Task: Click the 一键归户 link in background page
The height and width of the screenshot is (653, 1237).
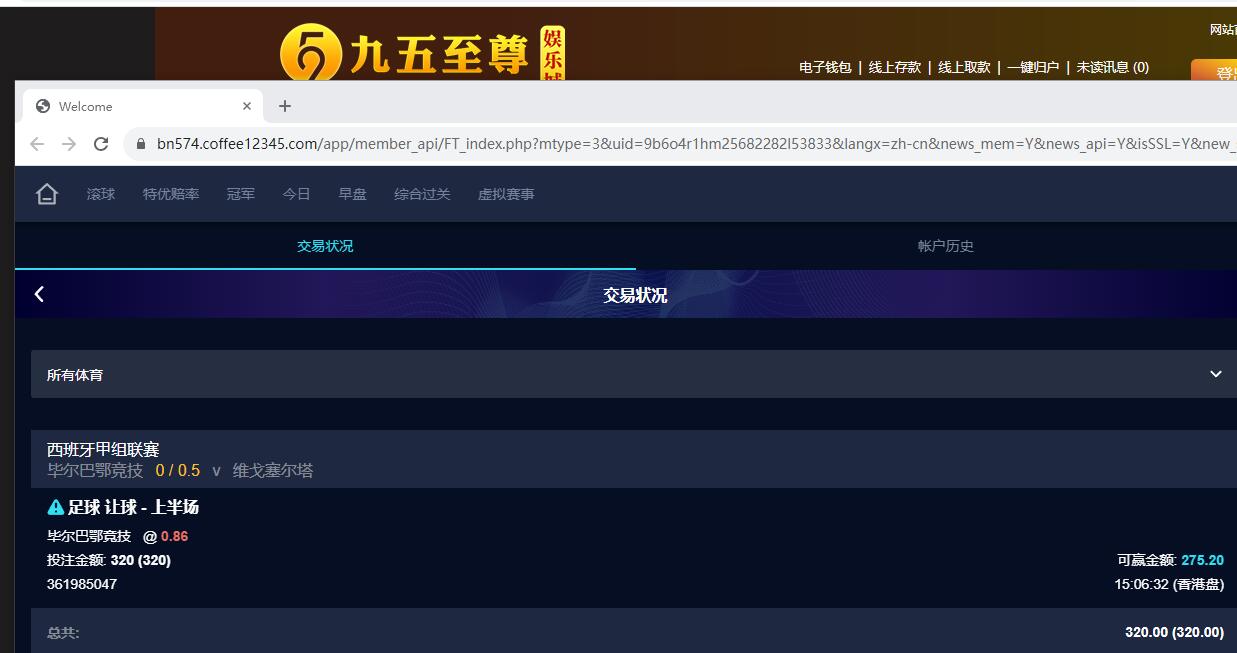Action: click(1033, 67)
